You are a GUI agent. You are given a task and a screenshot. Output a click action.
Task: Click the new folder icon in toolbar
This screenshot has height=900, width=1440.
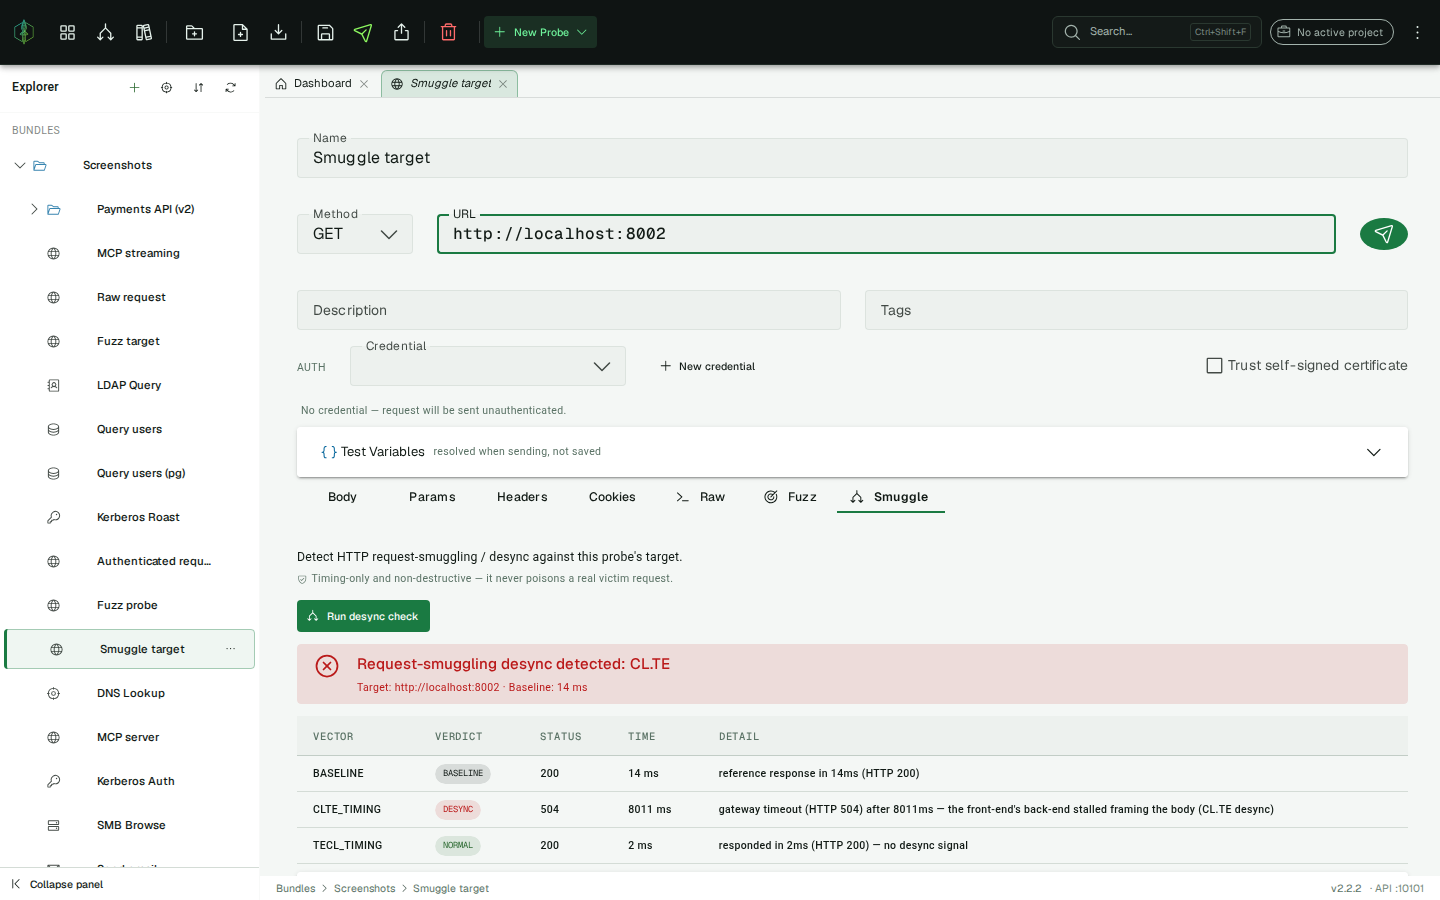pyautogui.click(x=195, y=32)
